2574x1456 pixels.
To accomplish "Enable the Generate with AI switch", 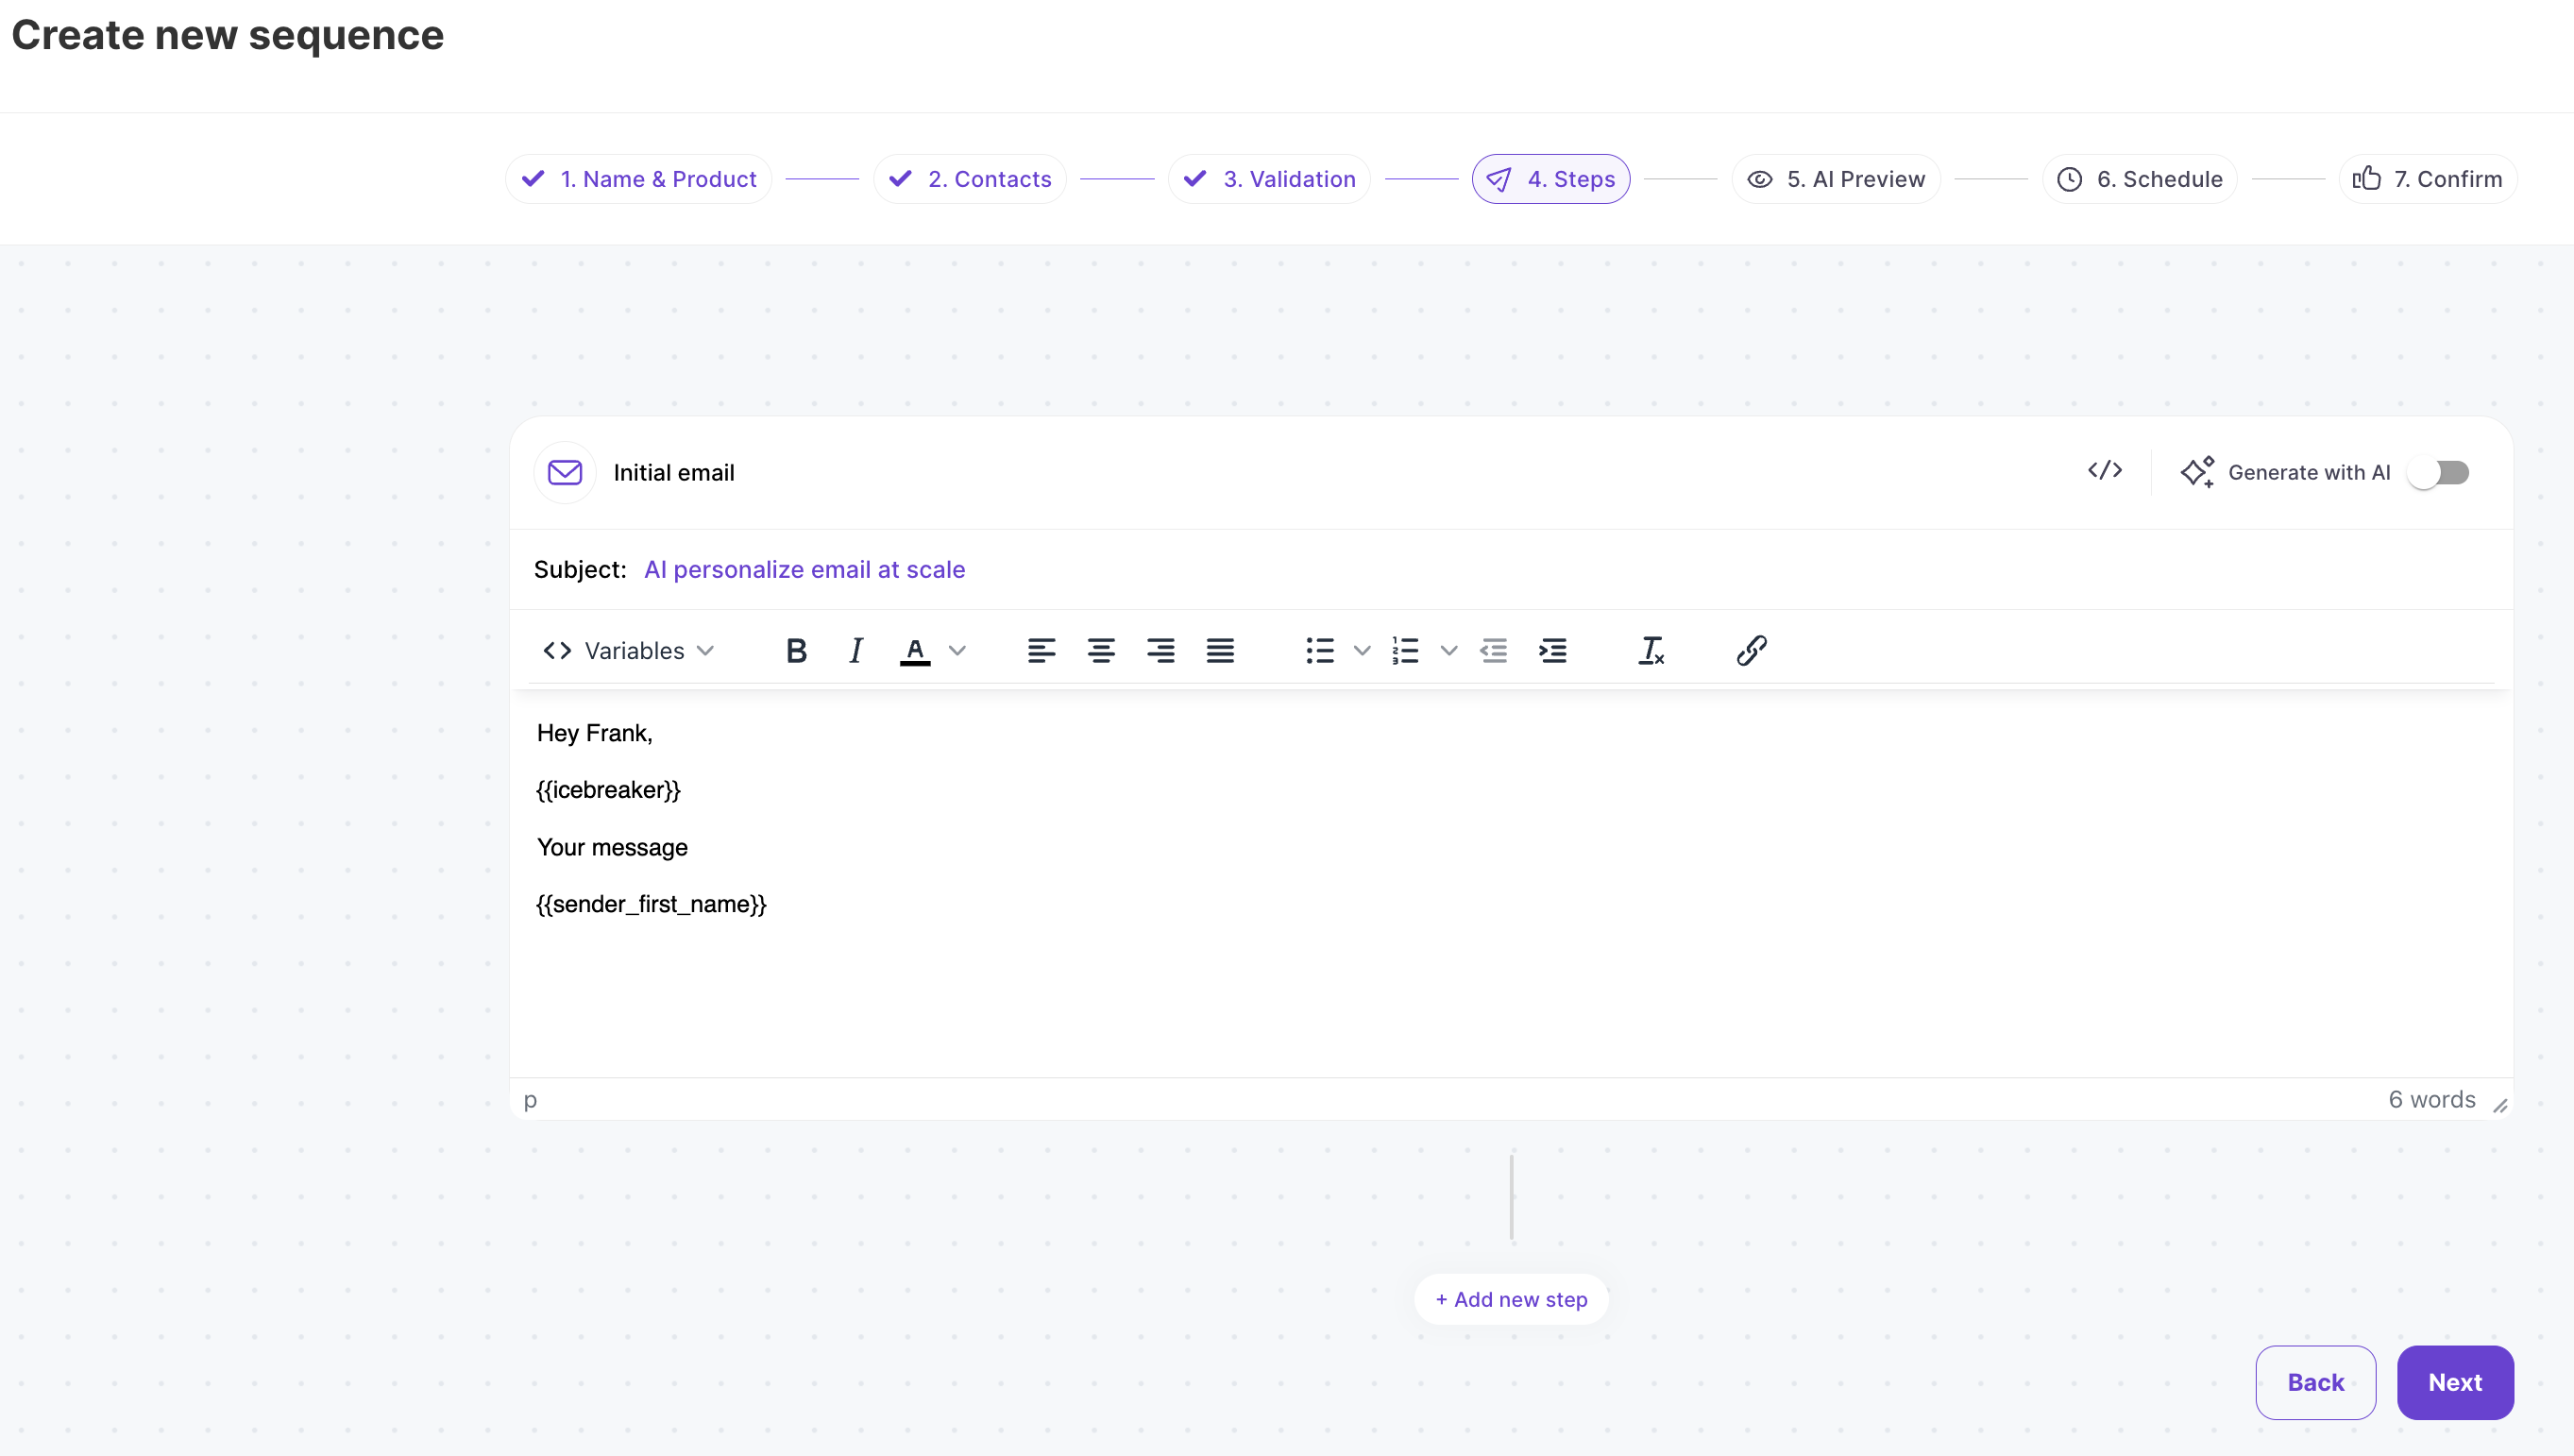I will (x=2439, y=472).
